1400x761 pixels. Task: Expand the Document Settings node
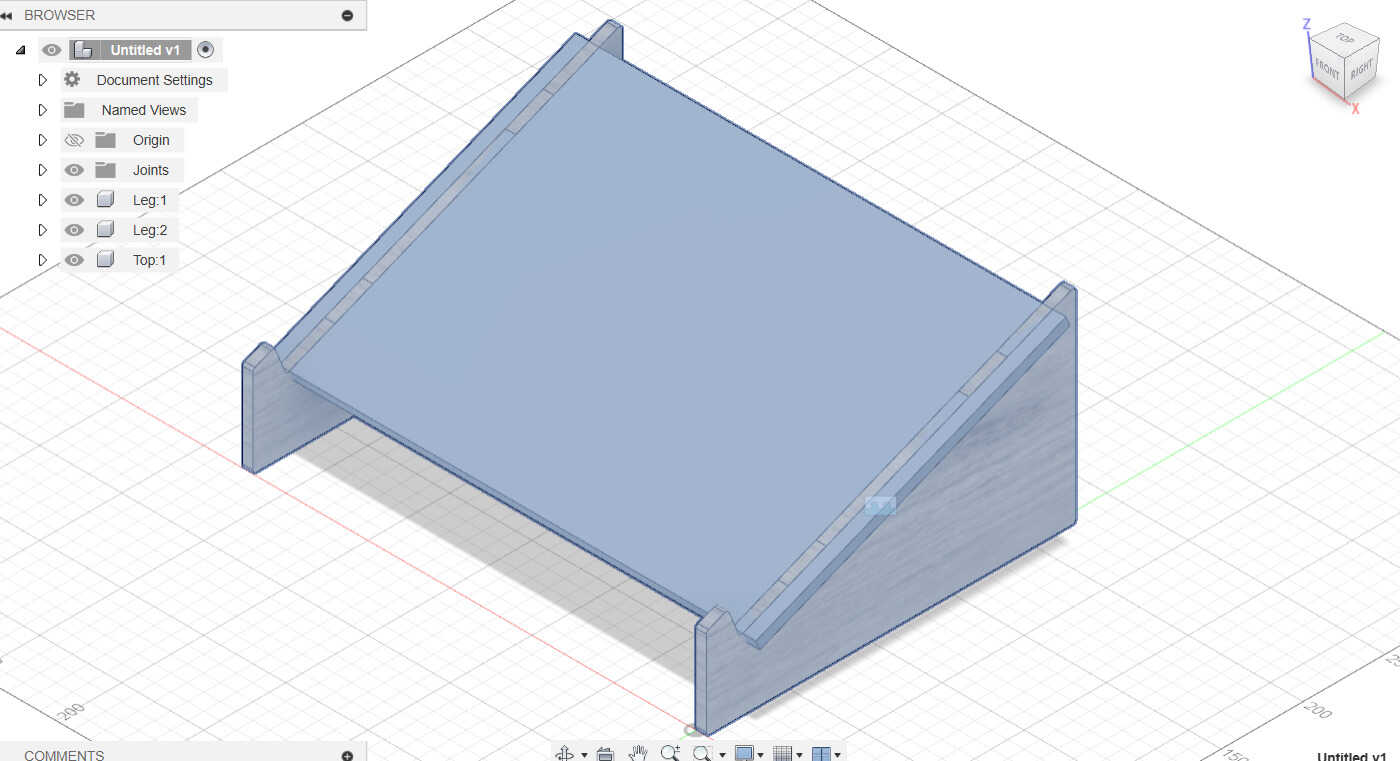pos(42,80)
